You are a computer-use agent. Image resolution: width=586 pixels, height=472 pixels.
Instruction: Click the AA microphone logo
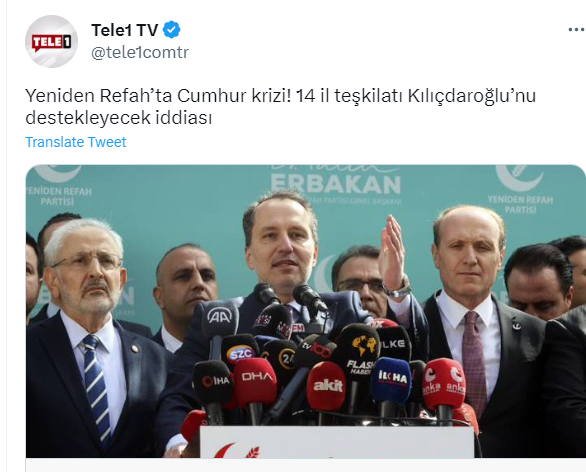click(220, 317)
